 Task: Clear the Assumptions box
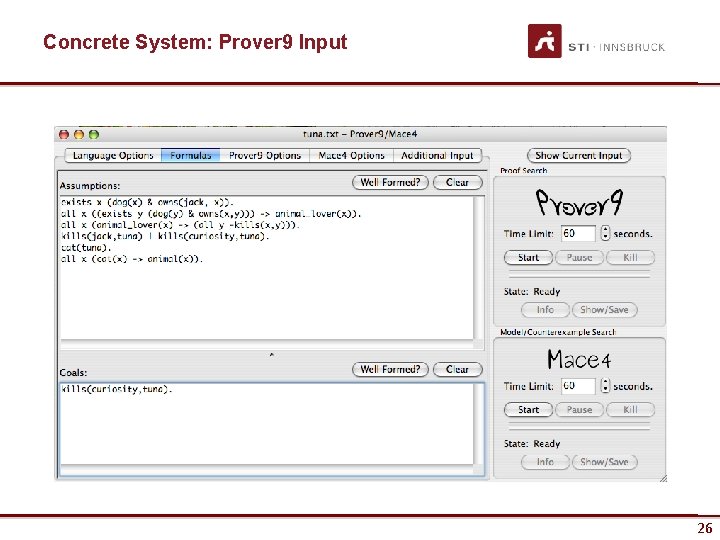click(x=457, y=182)
